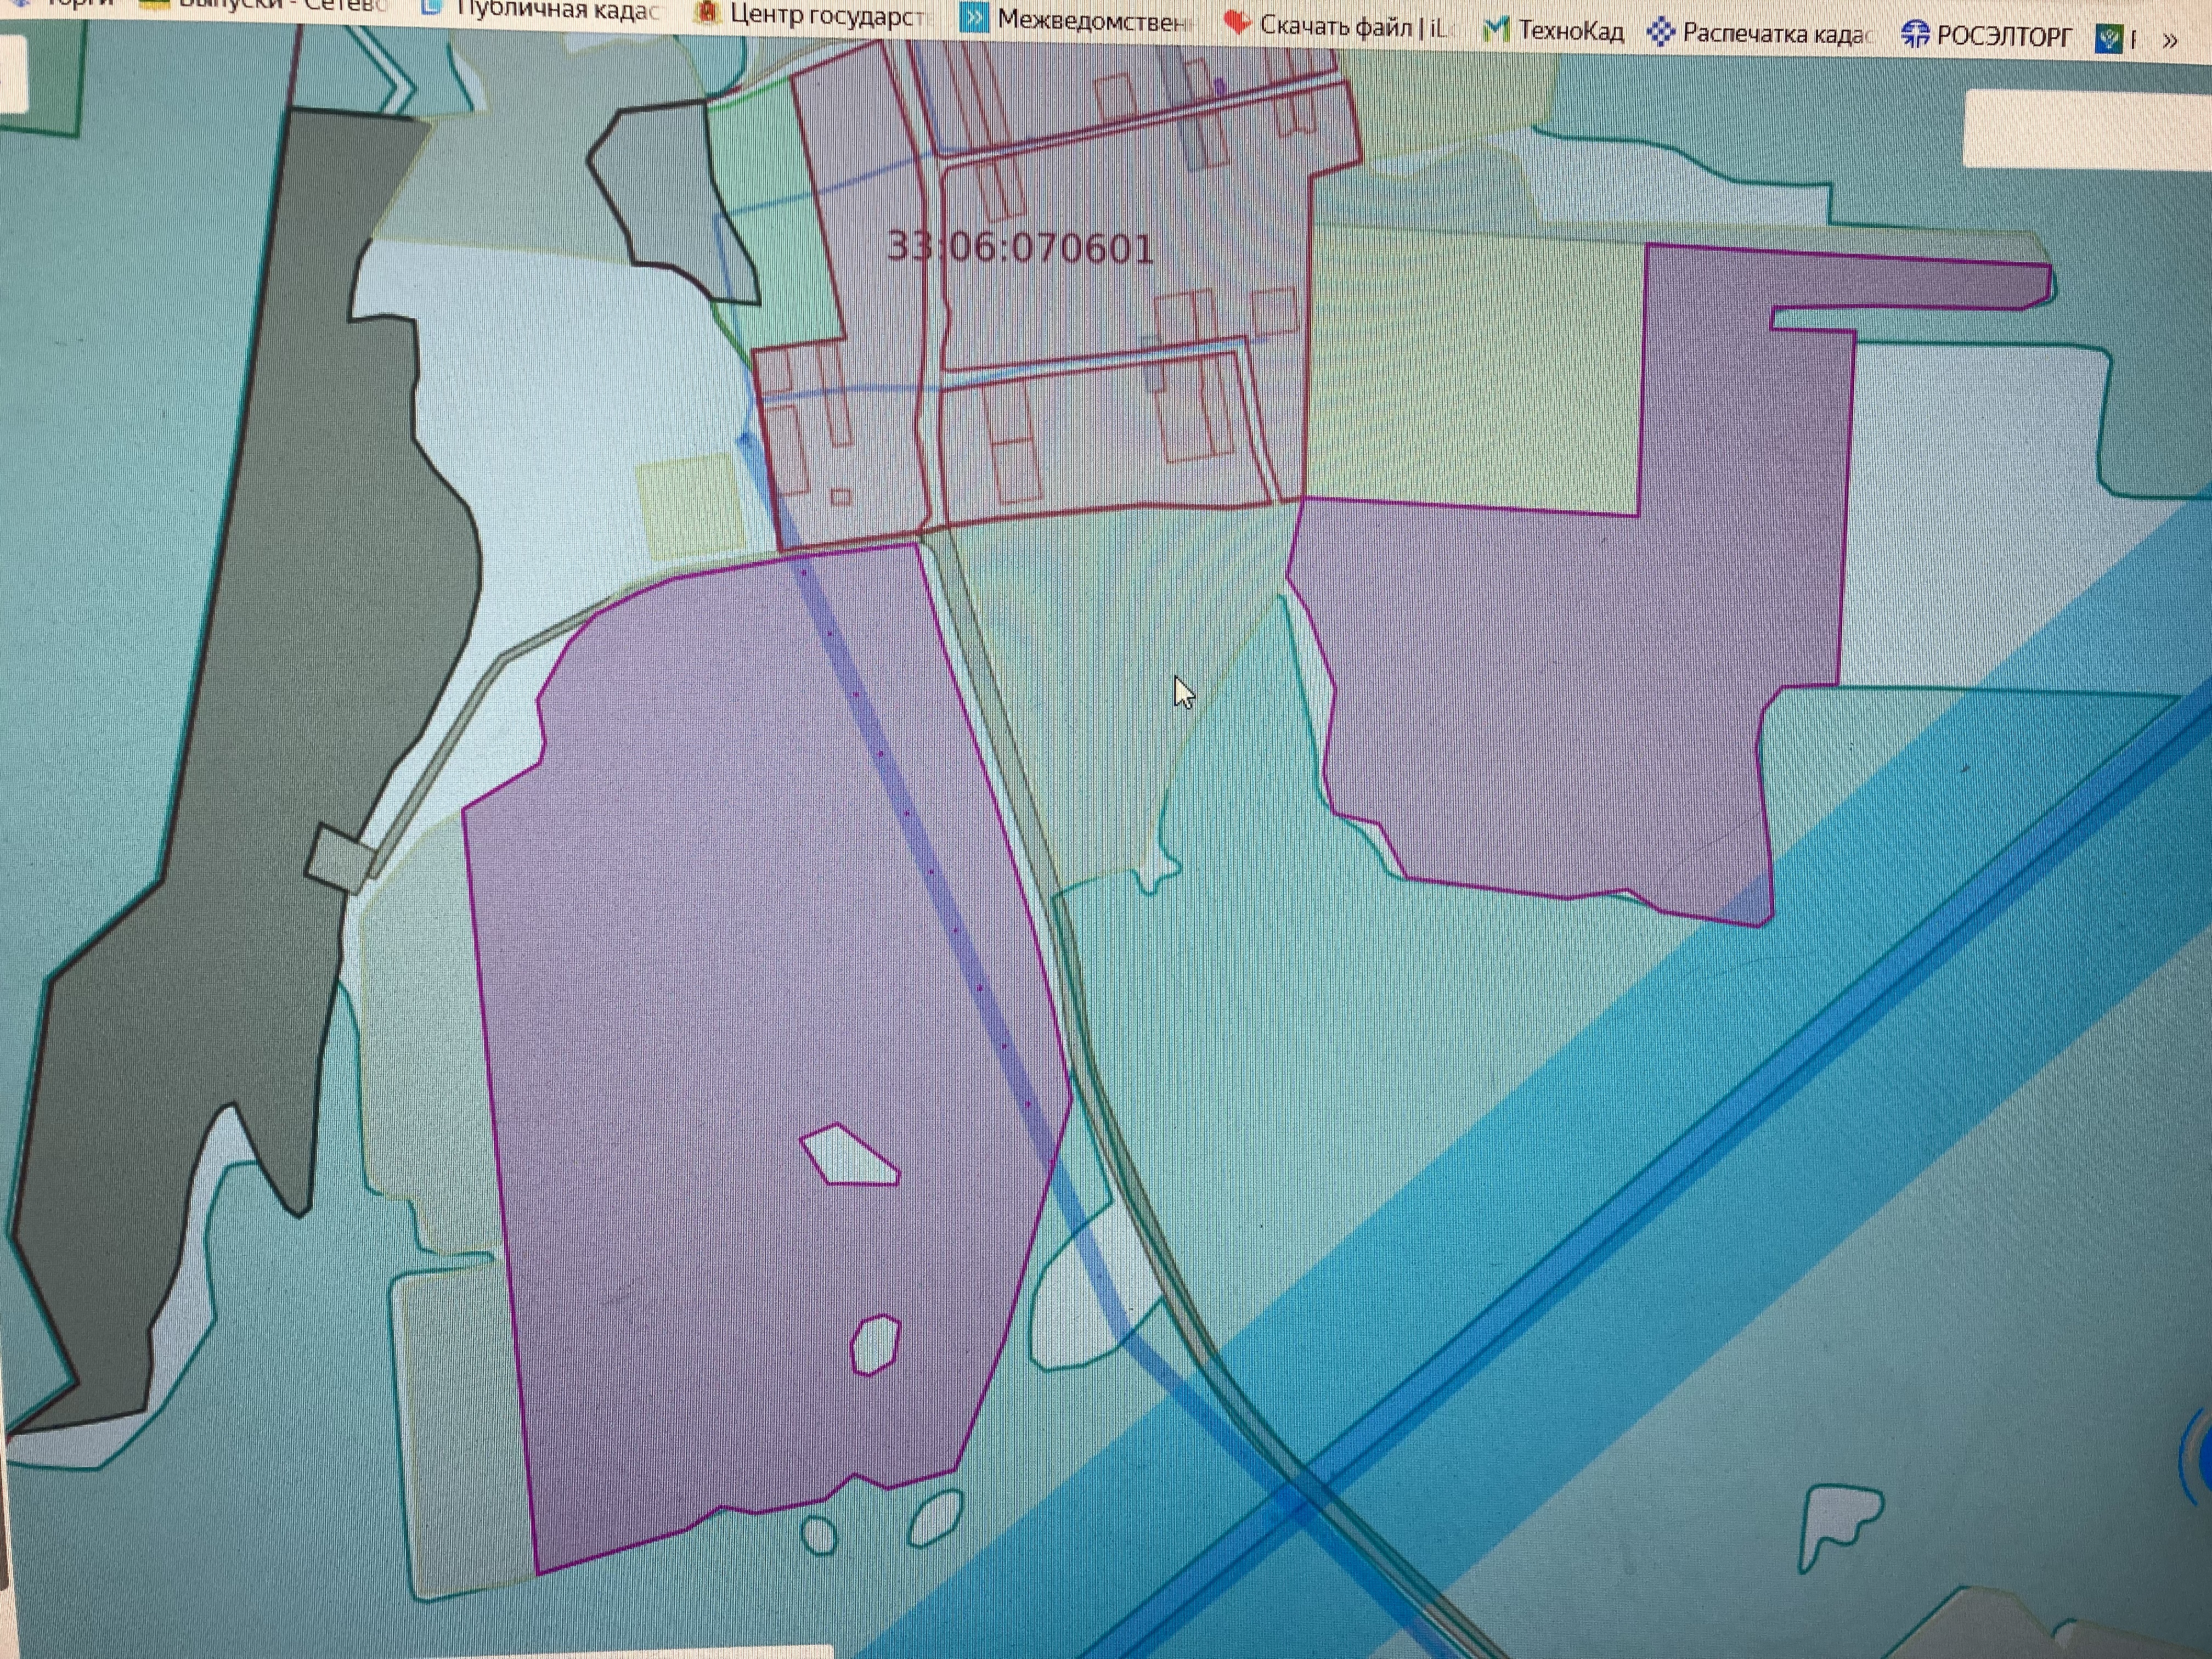Open the Скачать файл bookmark
The width and height of the screenshot is (2212, 1659).
point(1336,26)
